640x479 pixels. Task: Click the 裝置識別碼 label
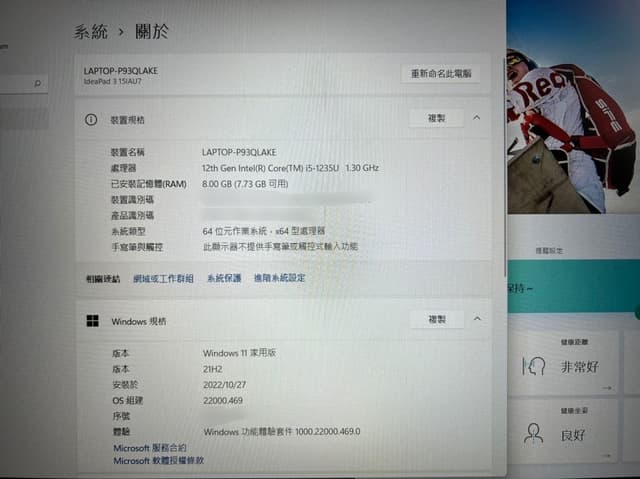click(132, 200)
